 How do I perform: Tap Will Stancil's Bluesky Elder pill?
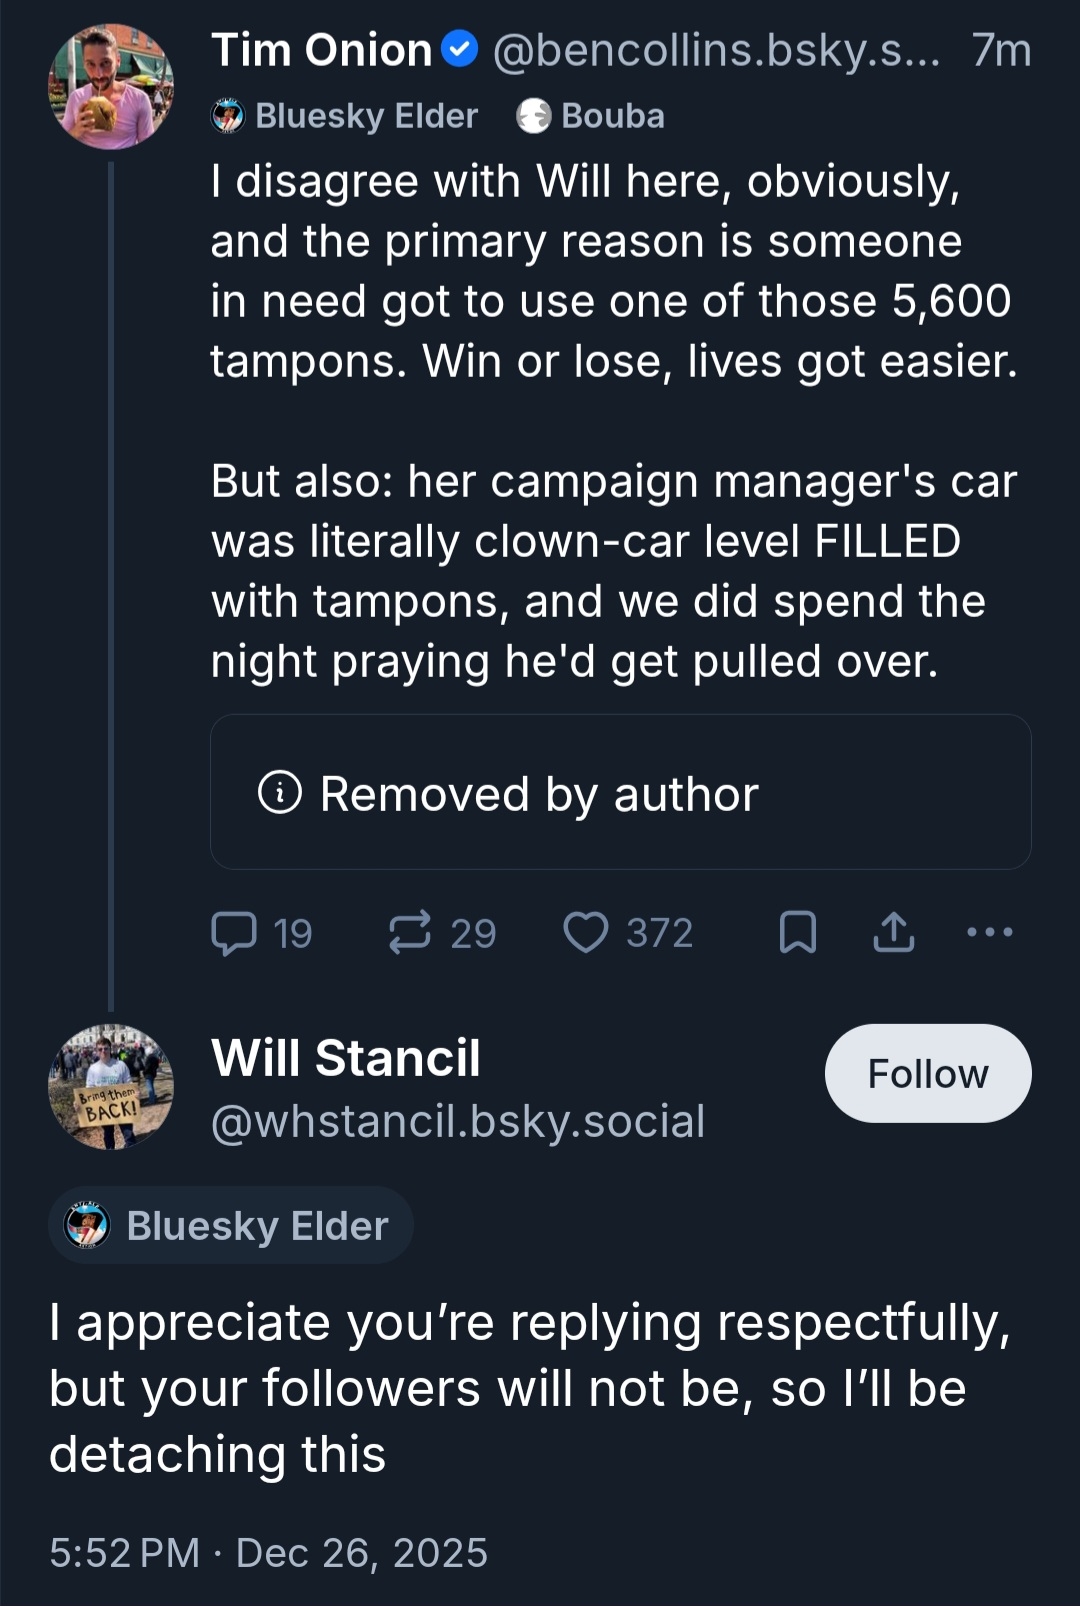point(231,1225)
